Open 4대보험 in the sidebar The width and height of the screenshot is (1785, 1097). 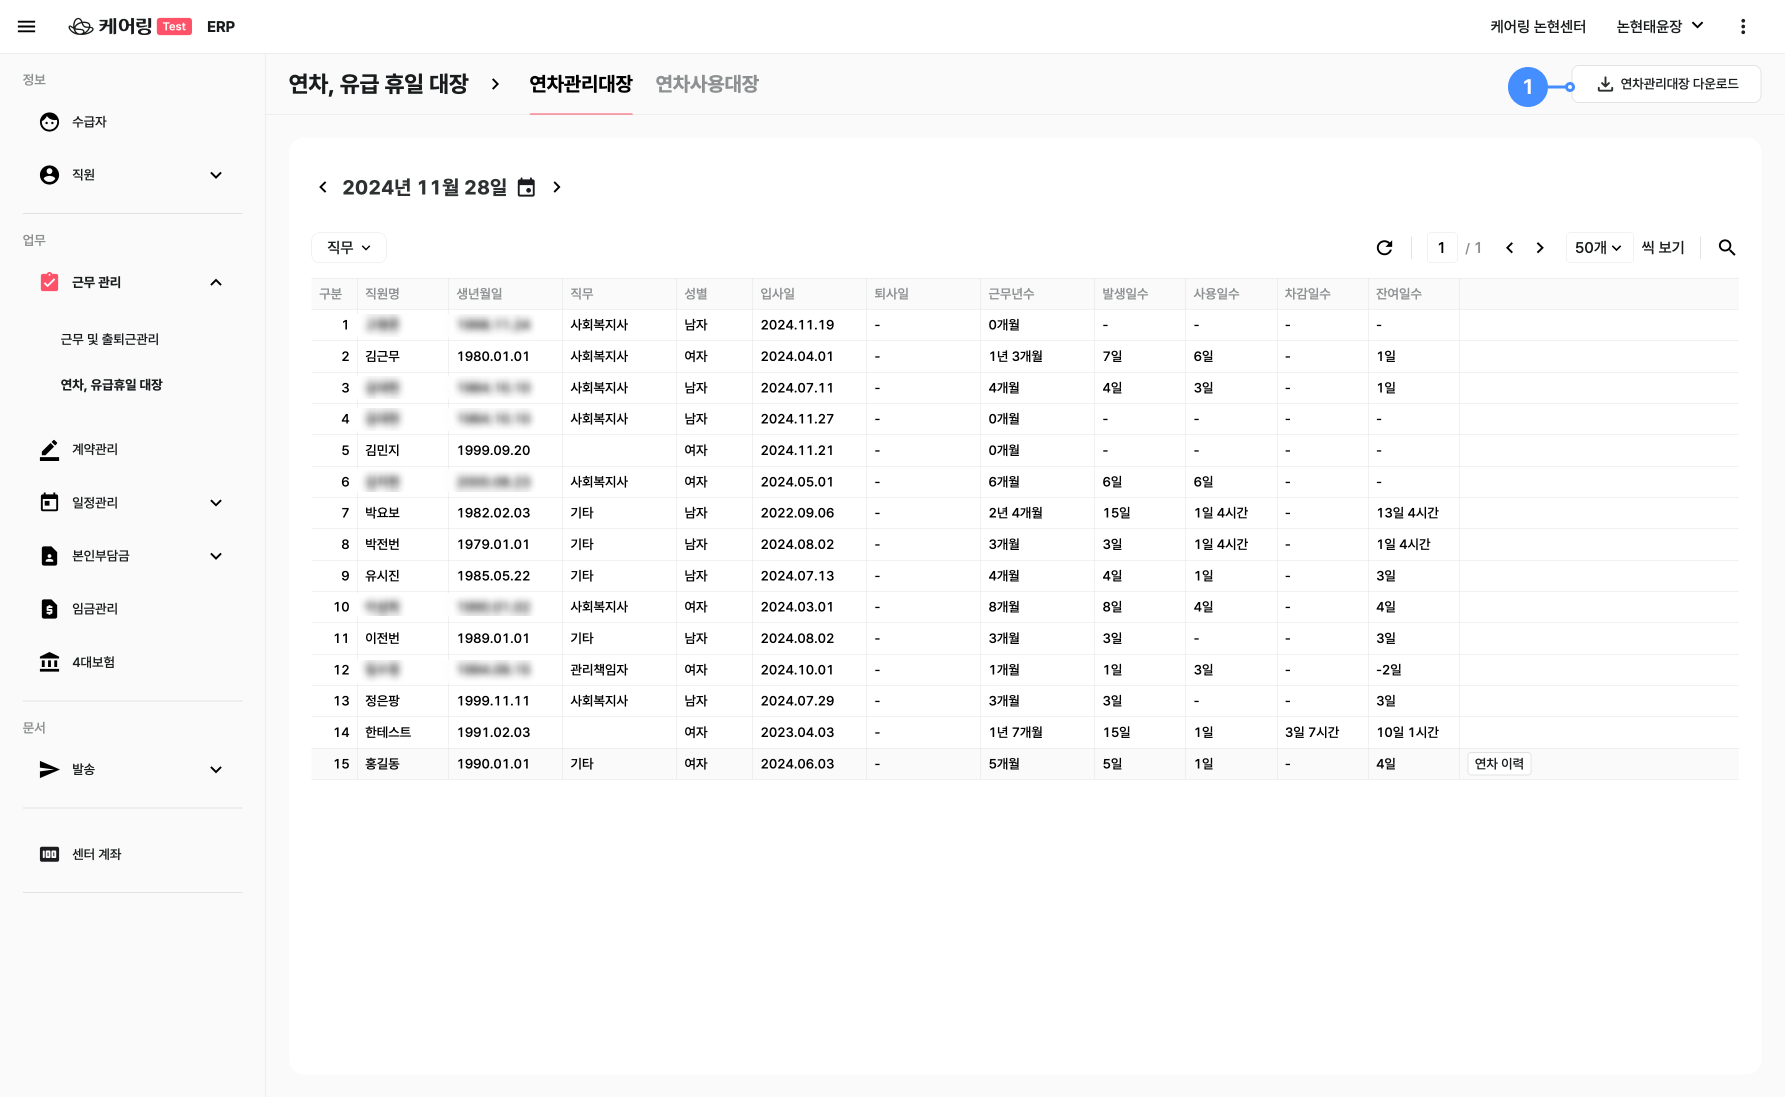[x=93, y=662]
